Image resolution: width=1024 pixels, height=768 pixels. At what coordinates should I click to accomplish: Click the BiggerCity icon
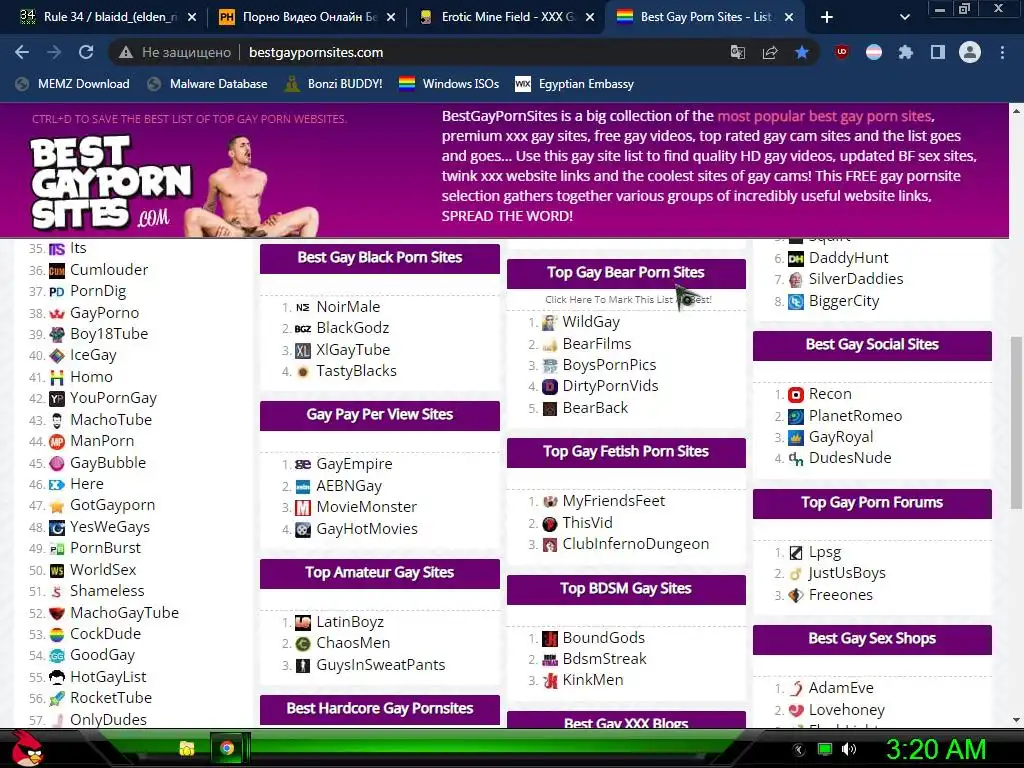pos(795,302)
